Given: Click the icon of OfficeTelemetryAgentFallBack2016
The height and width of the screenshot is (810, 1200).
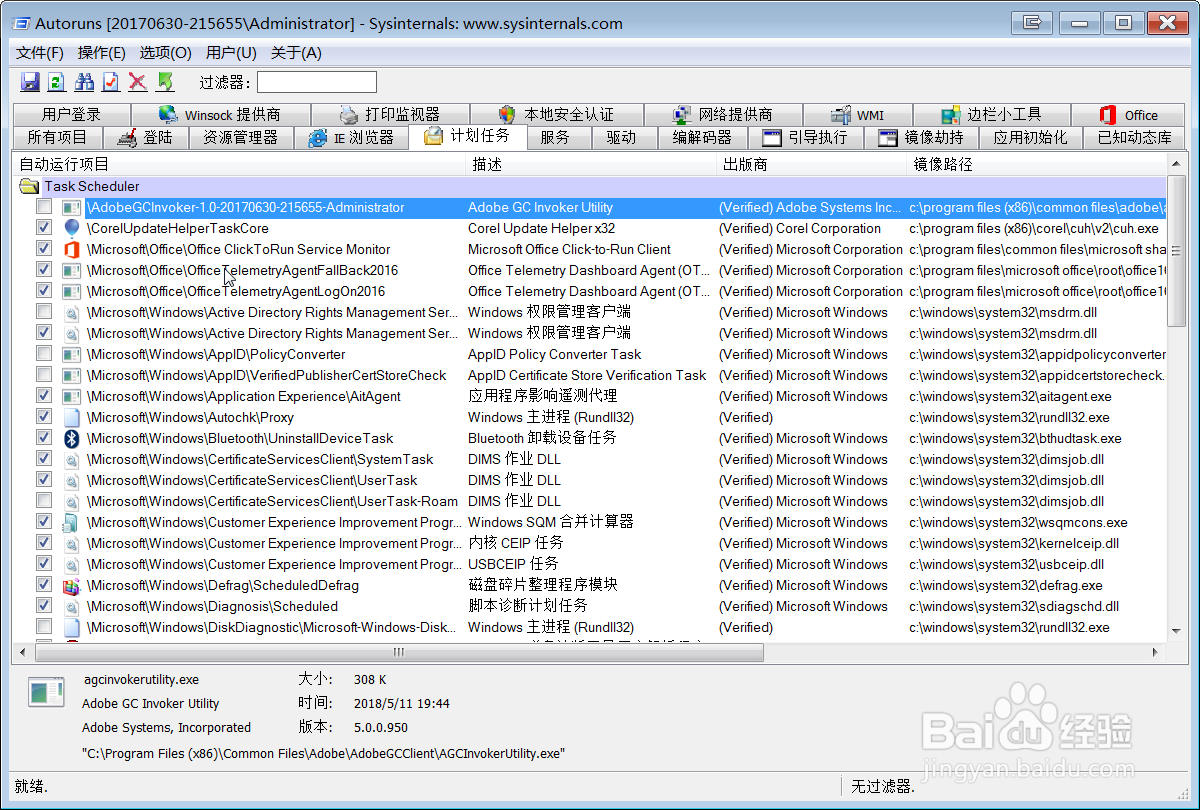Looking at the screenshot, I should pyautogui.click(x=72, y=270).
